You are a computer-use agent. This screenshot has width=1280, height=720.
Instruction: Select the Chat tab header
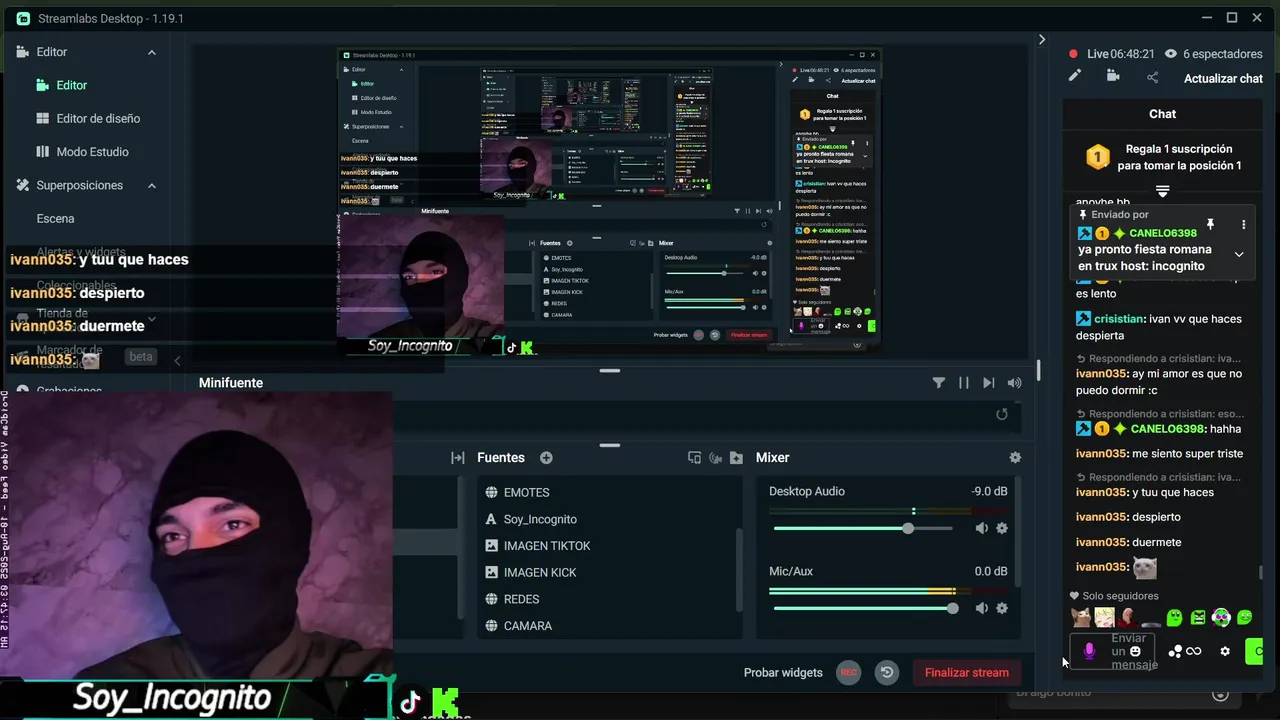click(x=1162, y=114)
